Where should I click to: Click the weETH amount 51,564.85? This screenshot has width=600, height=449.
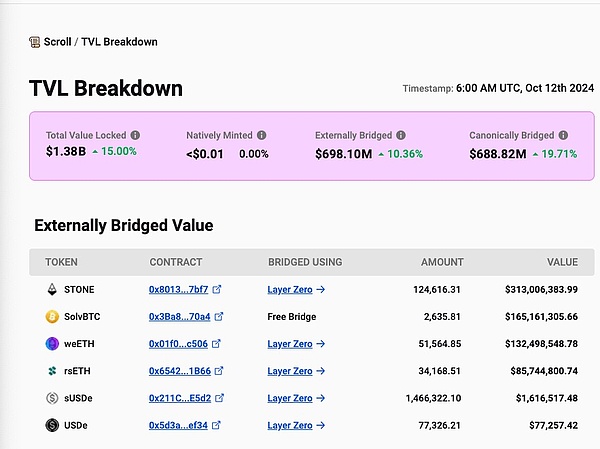point(440,344)
